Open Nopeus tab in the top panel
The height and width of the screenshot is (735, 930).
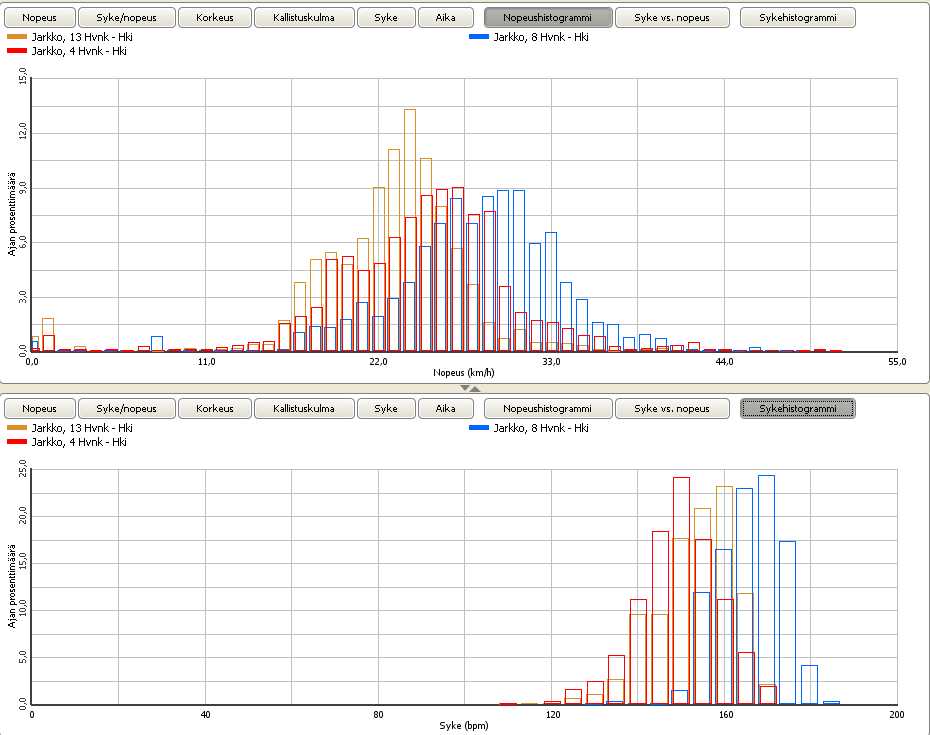(39, 17)
